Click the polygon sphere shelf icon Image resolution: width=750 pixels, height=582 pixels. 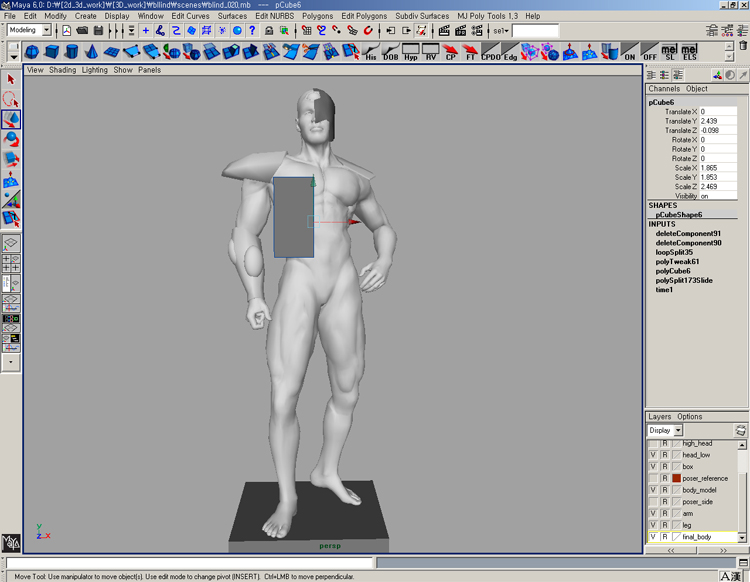tap(33, 51)
